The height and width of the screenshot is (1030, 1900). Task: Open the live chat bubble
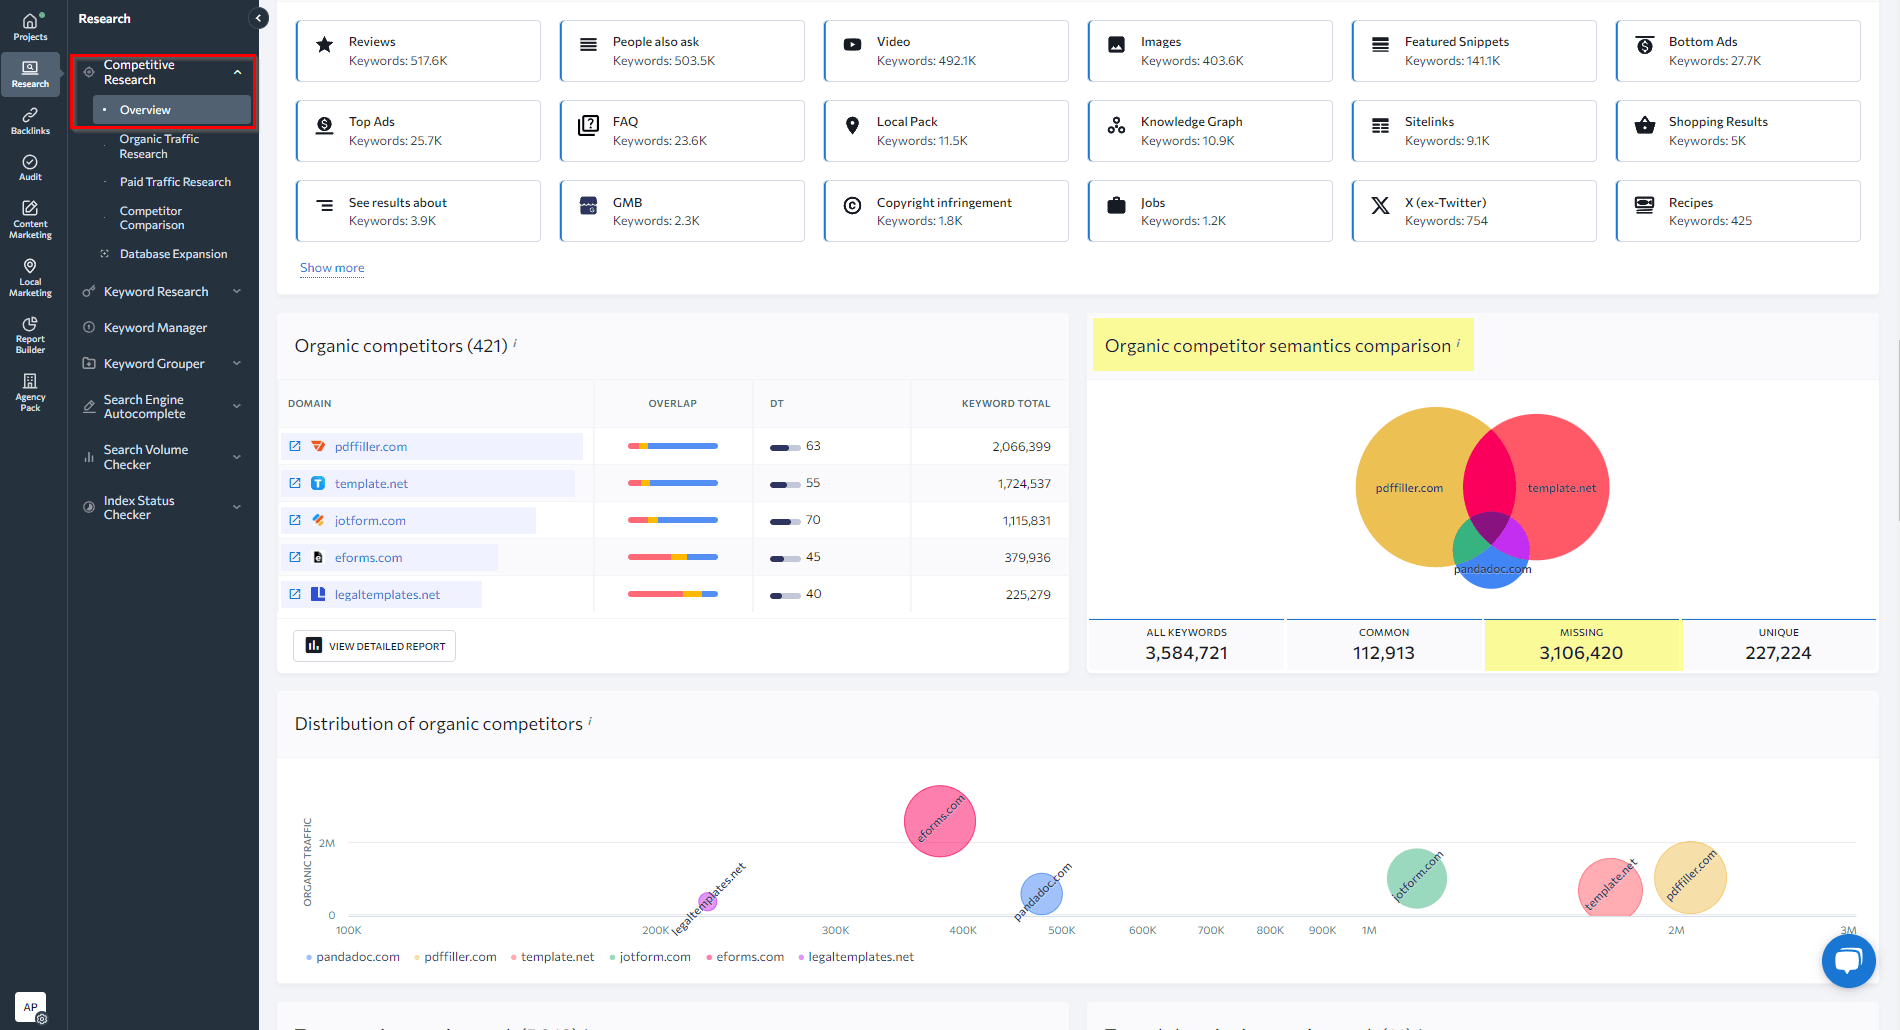[x=1848, y=960]
